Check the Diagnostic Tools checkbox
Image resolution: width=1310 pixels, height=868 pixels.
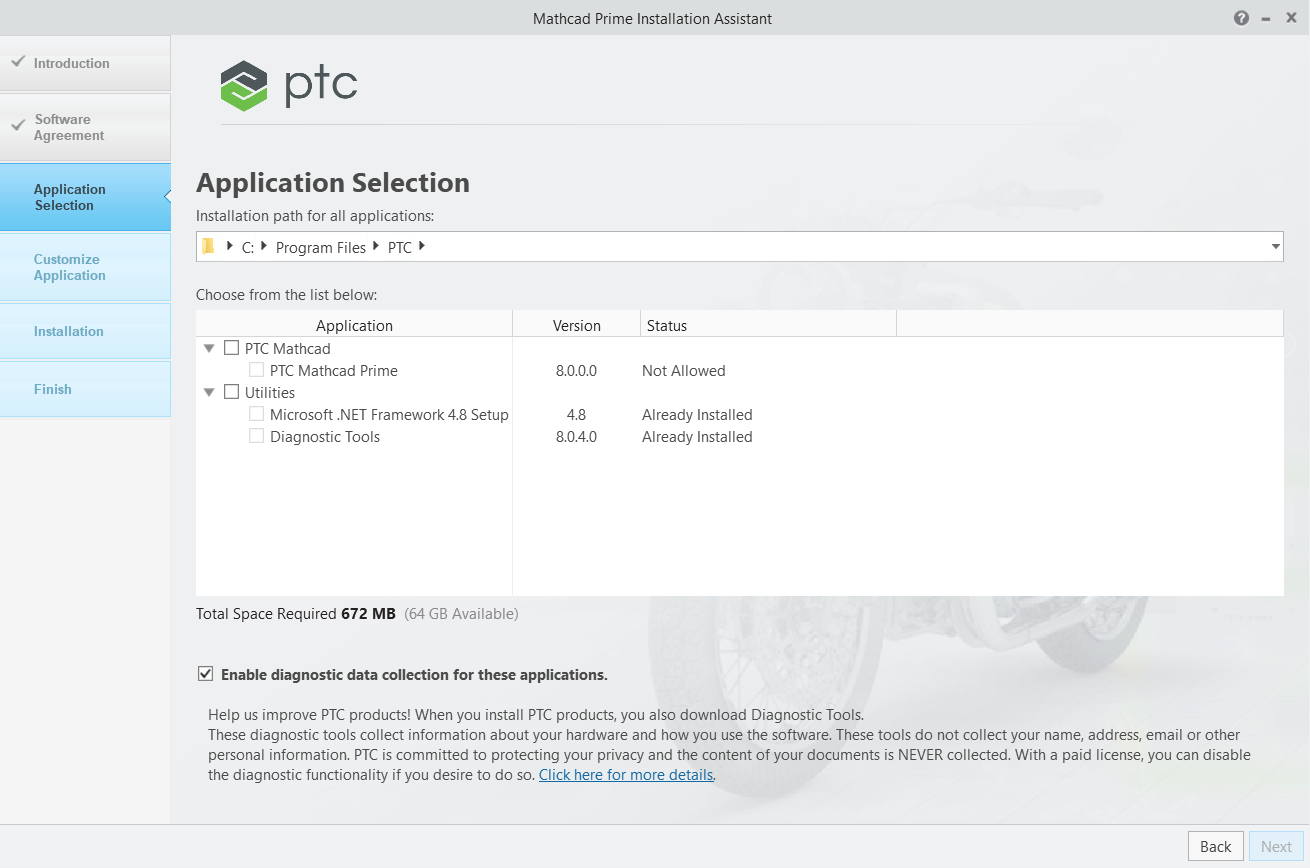(x=256, y=436)
